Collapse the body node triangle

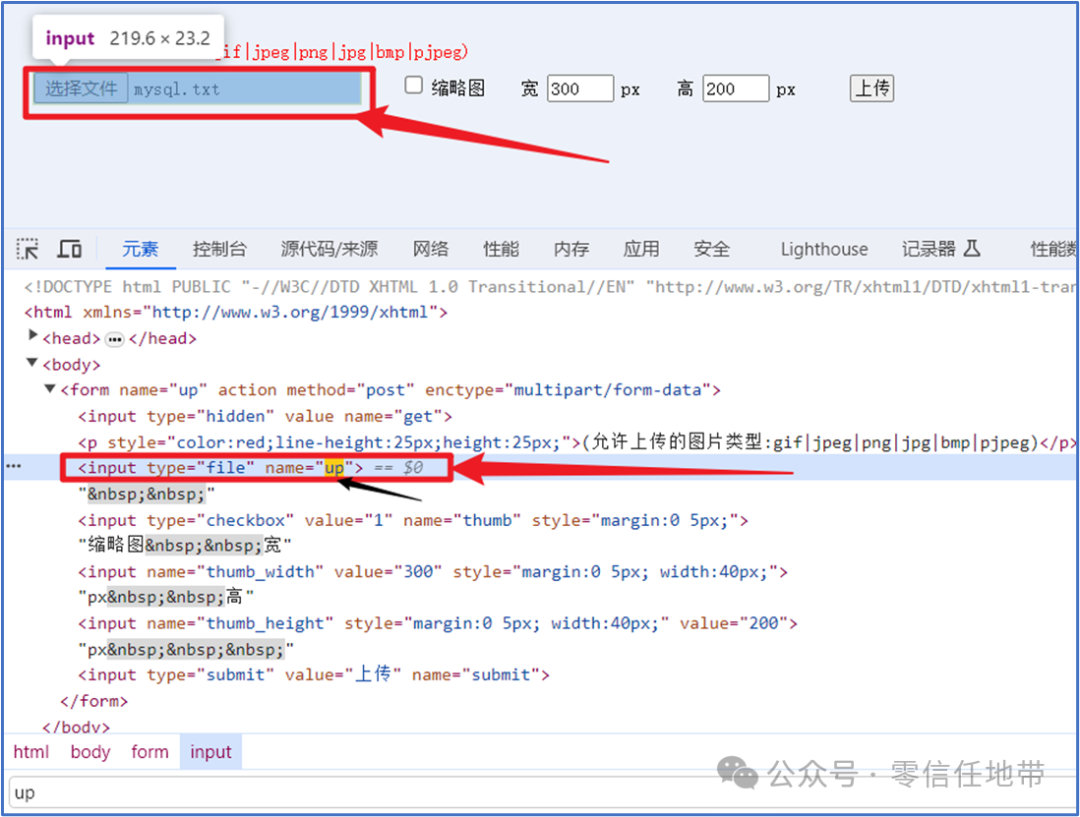click(32, 362)
